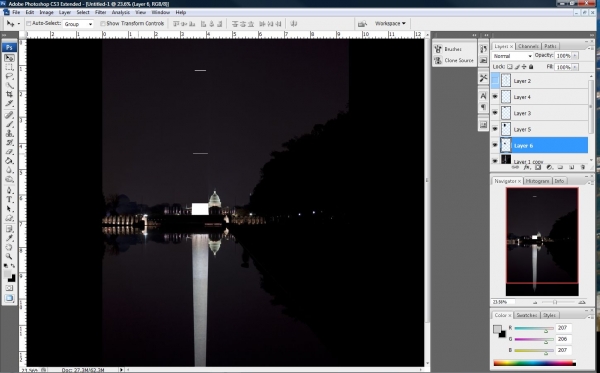Switch to the Histogram tab
Image resolution: width=600 pixels, height=373 pixels.
(x=537, y=181)
